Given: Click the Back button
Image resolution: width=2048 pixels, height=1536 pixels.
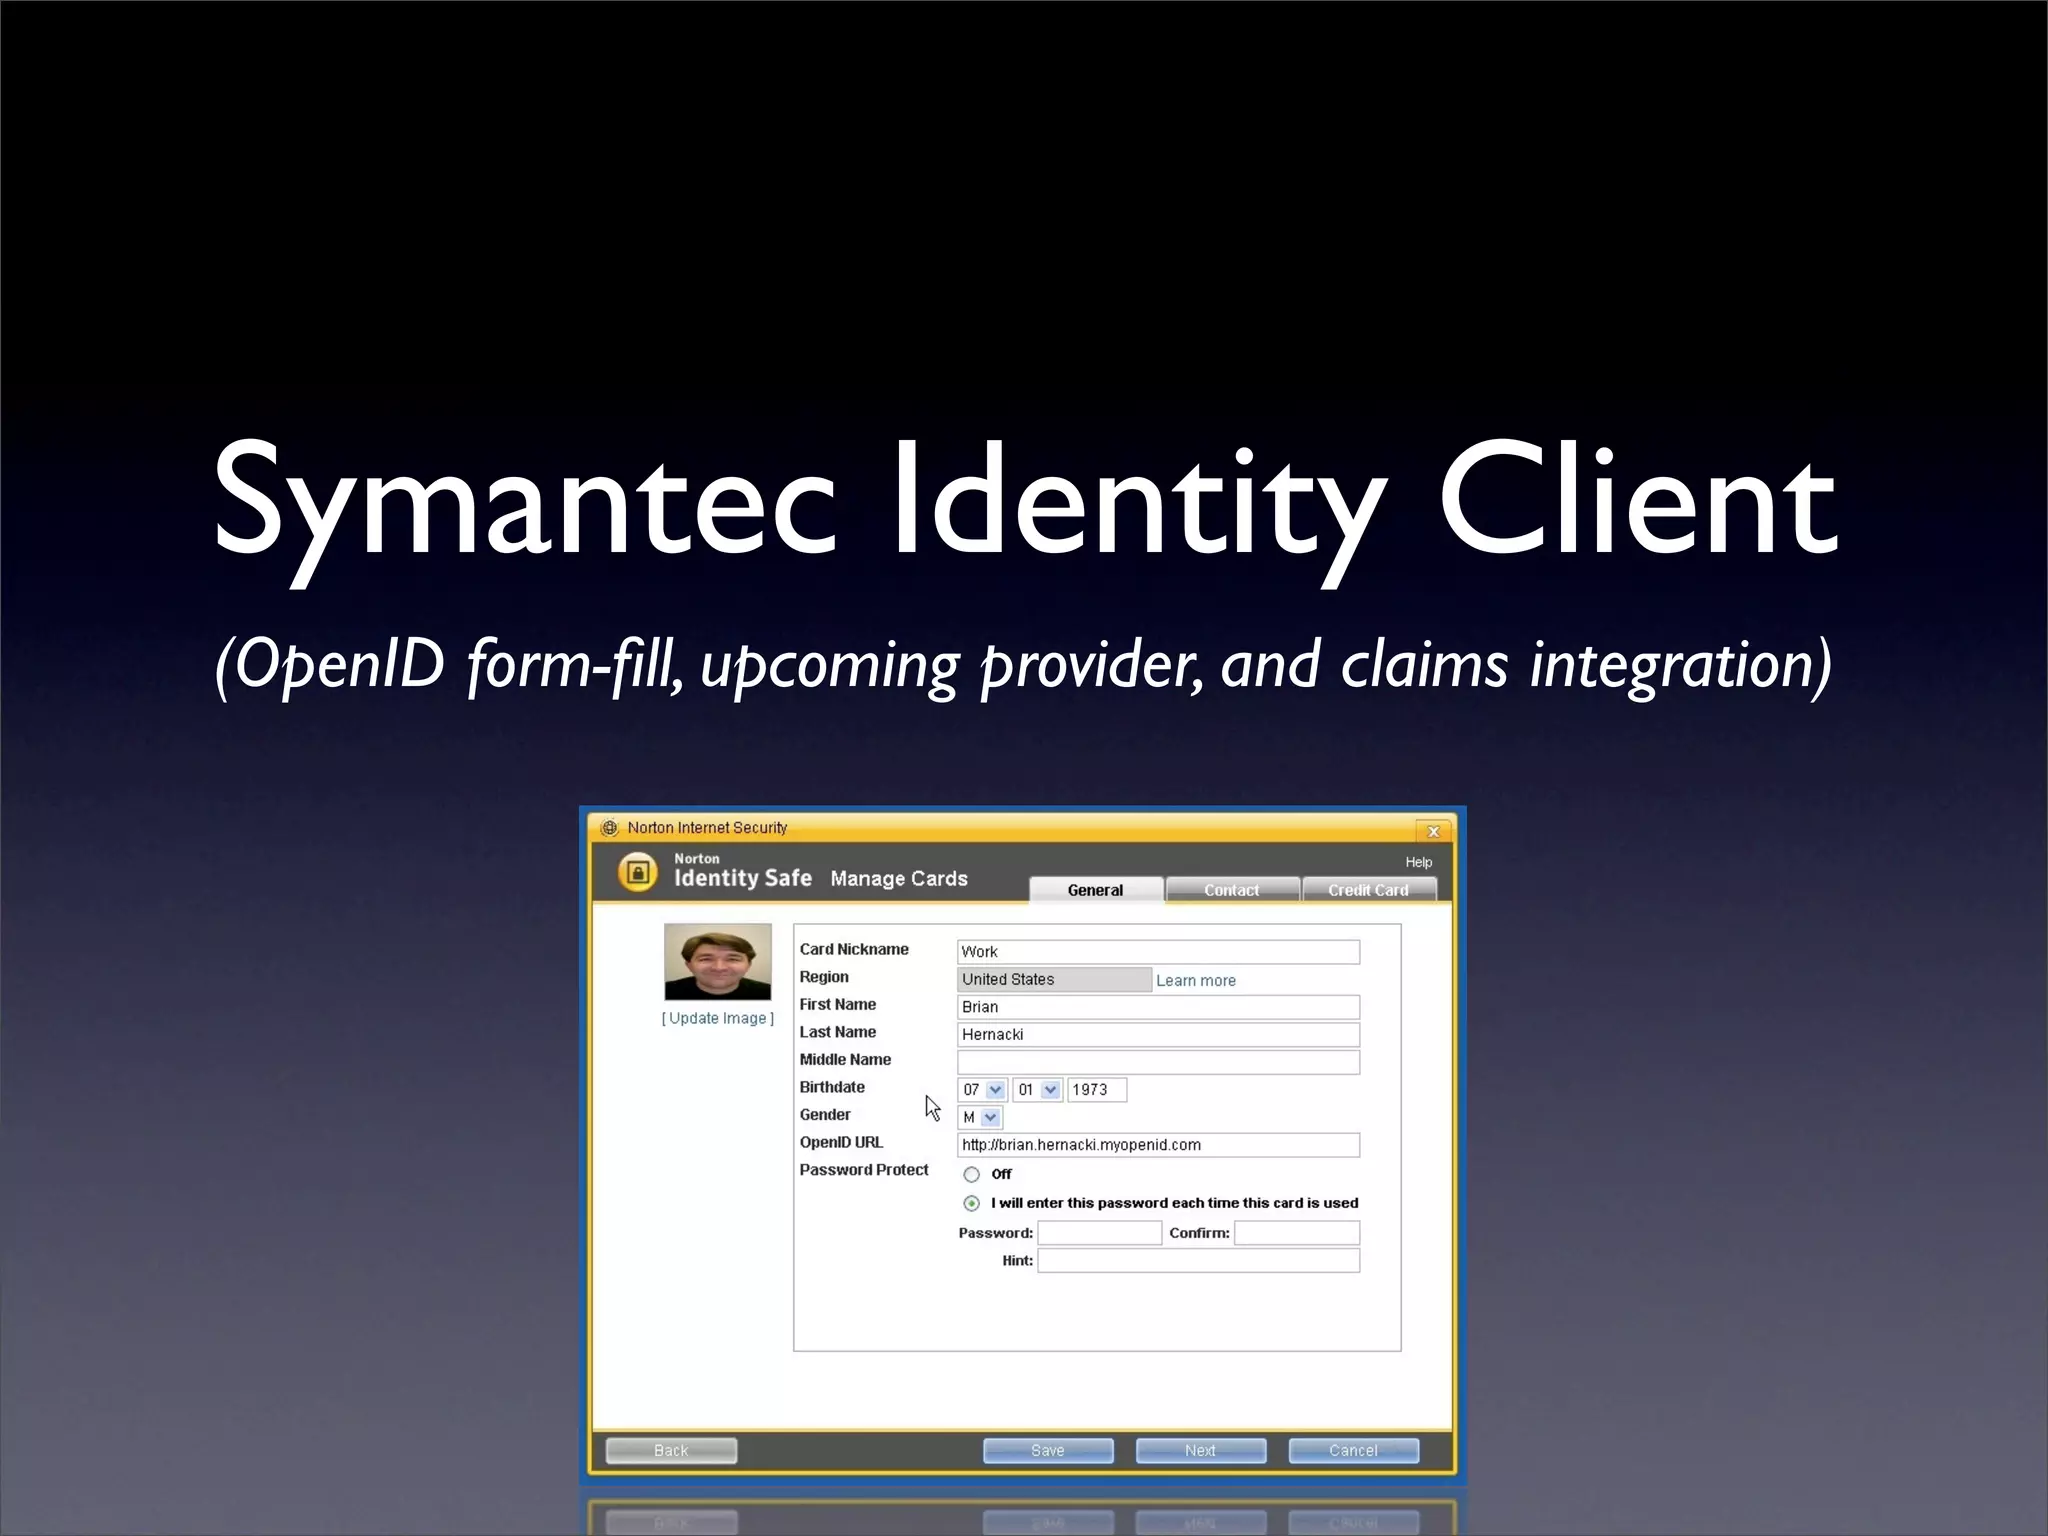Looking at the screenshot, I should [x=671, y=1451].
